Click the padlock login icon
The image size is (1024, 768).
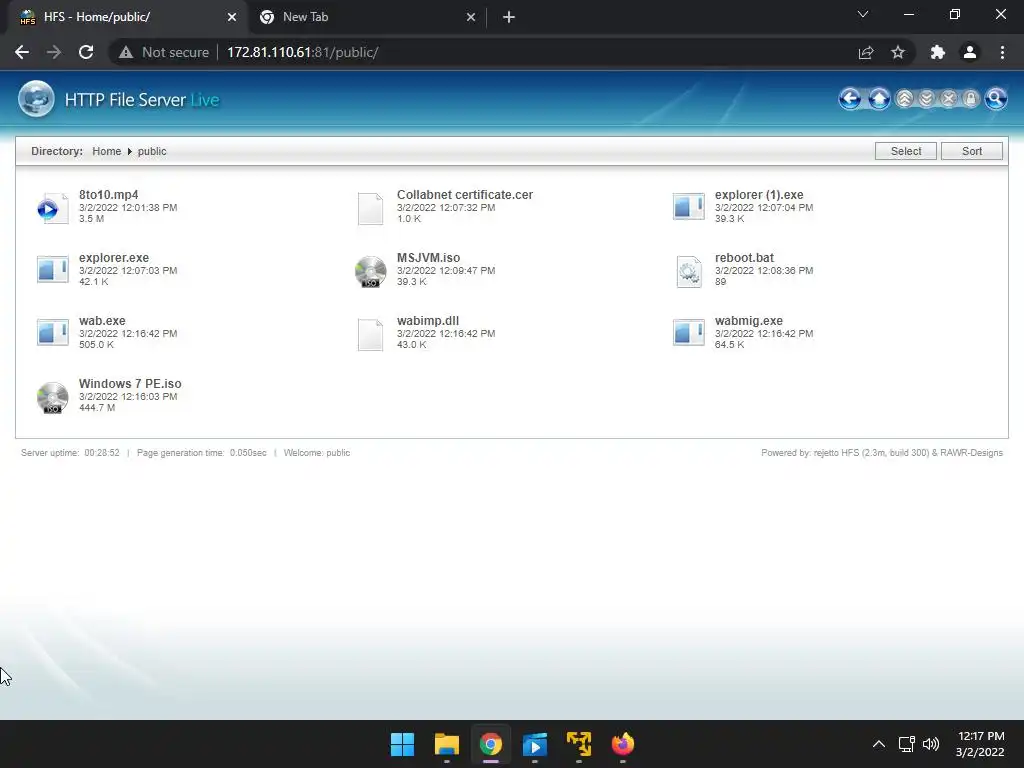click(971, 99)
